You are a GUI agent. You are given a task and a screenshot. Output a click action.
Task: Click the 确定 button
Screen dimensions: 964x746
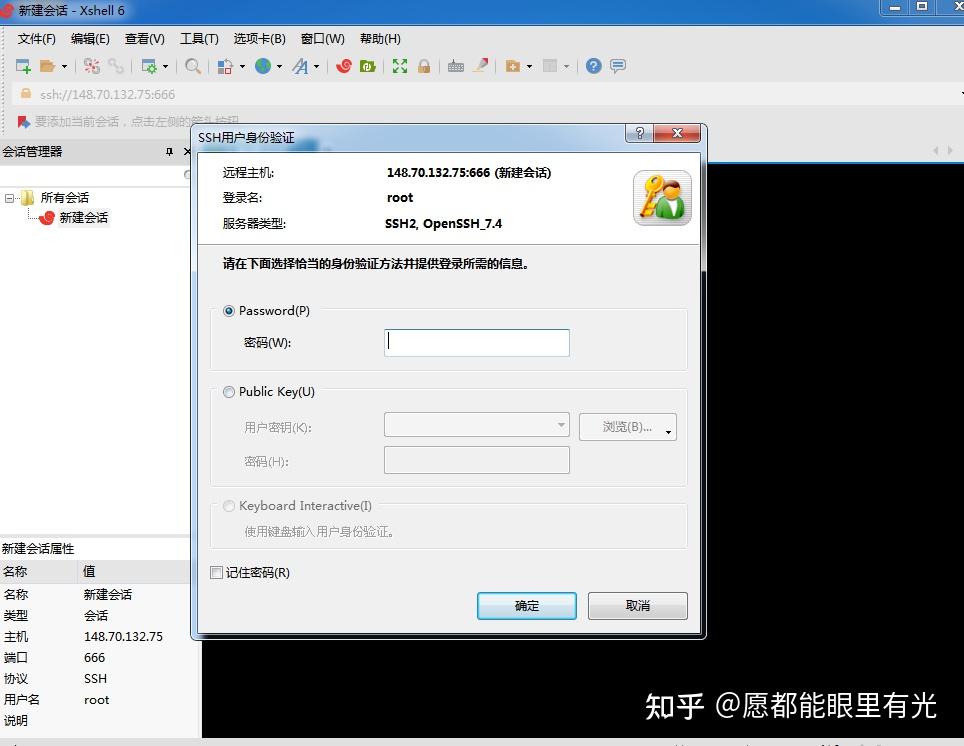(x=527, y=606)
